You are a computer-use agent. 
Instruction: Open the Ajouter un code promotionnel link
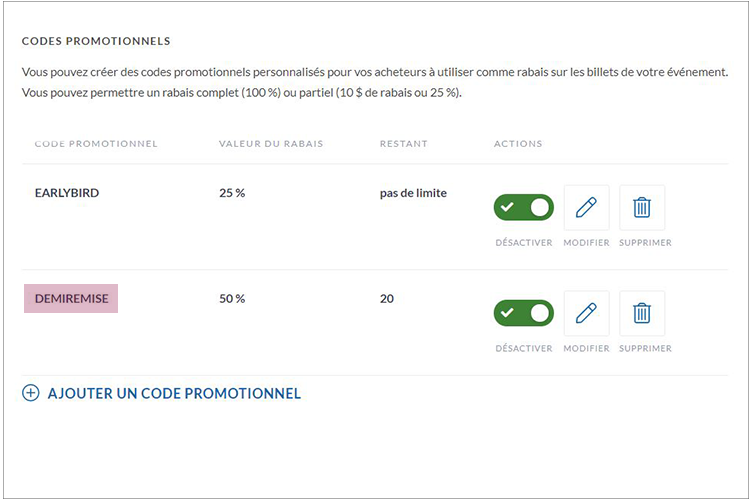(174, 393)
